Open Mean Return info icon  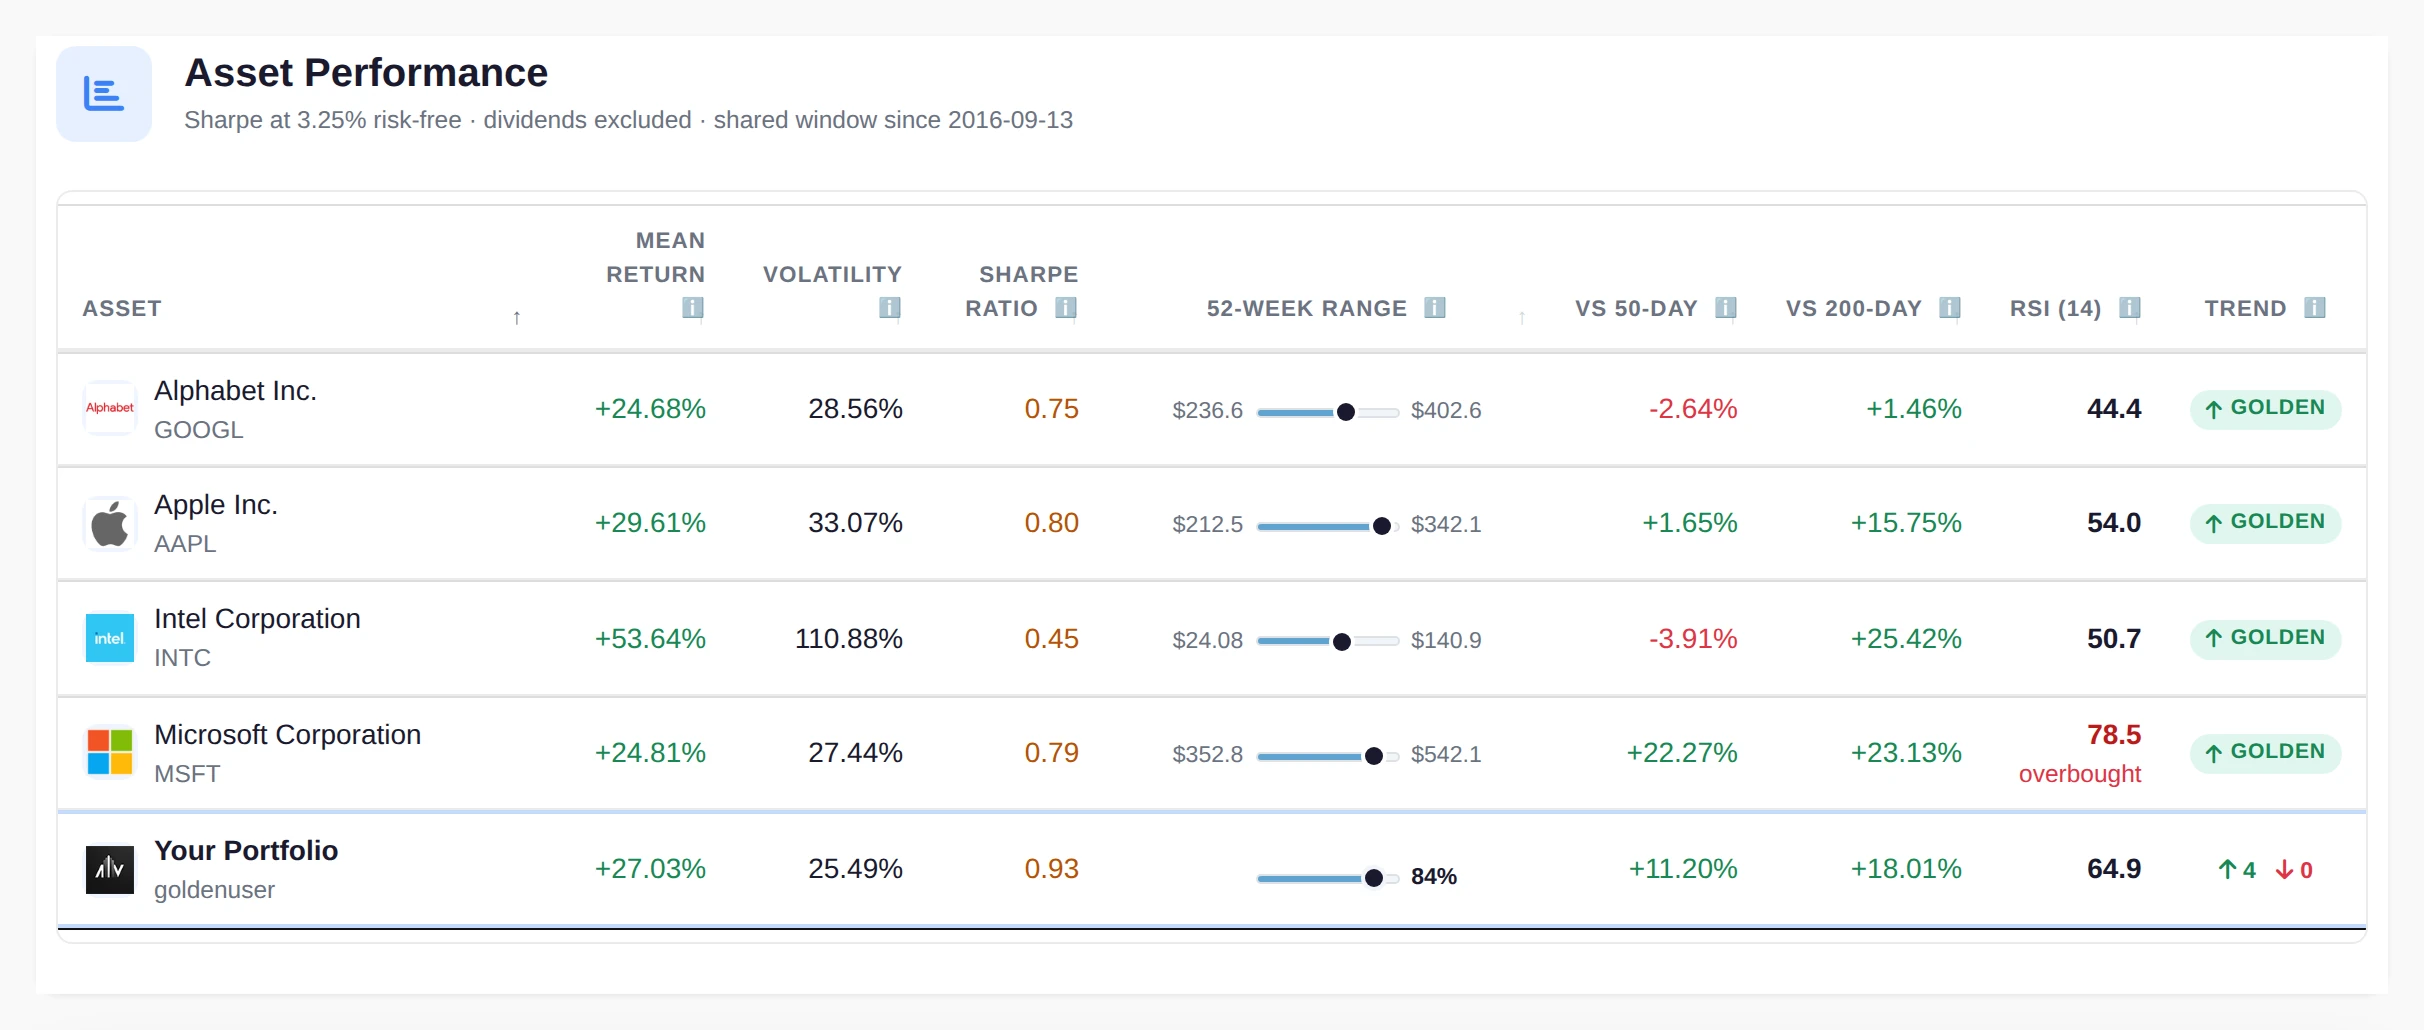[692, 308]
